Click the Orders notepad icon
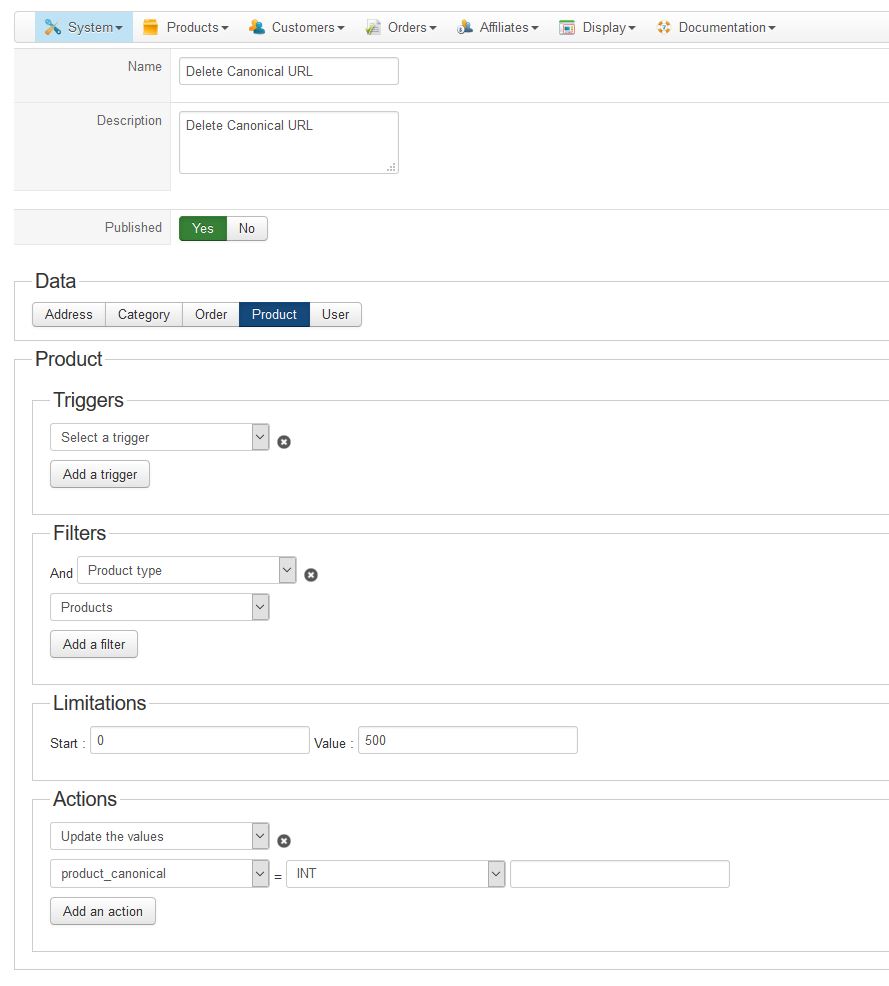The width and height of the screenshot is (889, 986). [373, 27]
